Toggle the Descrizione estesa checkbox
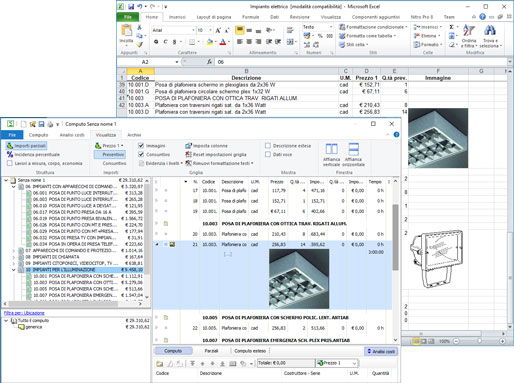This screenshot has height=383, width=514. point(268,146)
